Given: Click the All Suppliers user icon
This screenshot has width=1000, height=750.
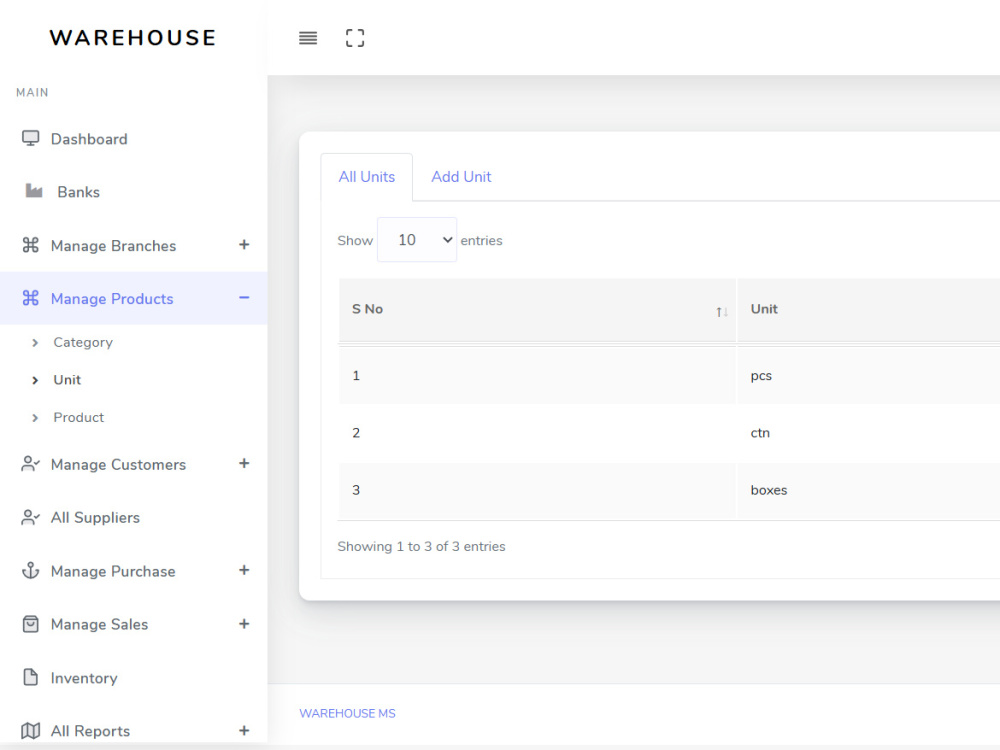Looking at the screenshot, I should [x=31, y=517].
